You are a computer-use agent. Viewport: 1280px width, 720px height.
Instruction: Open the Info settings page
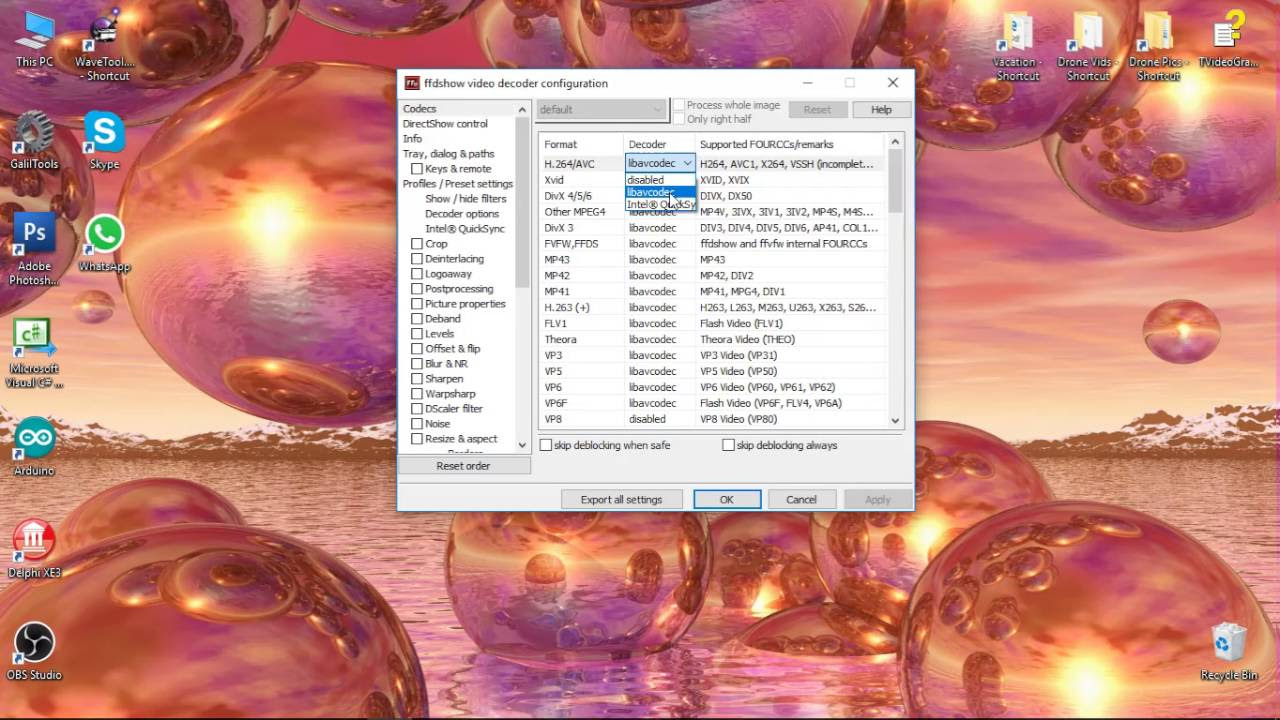[x=412, y=139]
